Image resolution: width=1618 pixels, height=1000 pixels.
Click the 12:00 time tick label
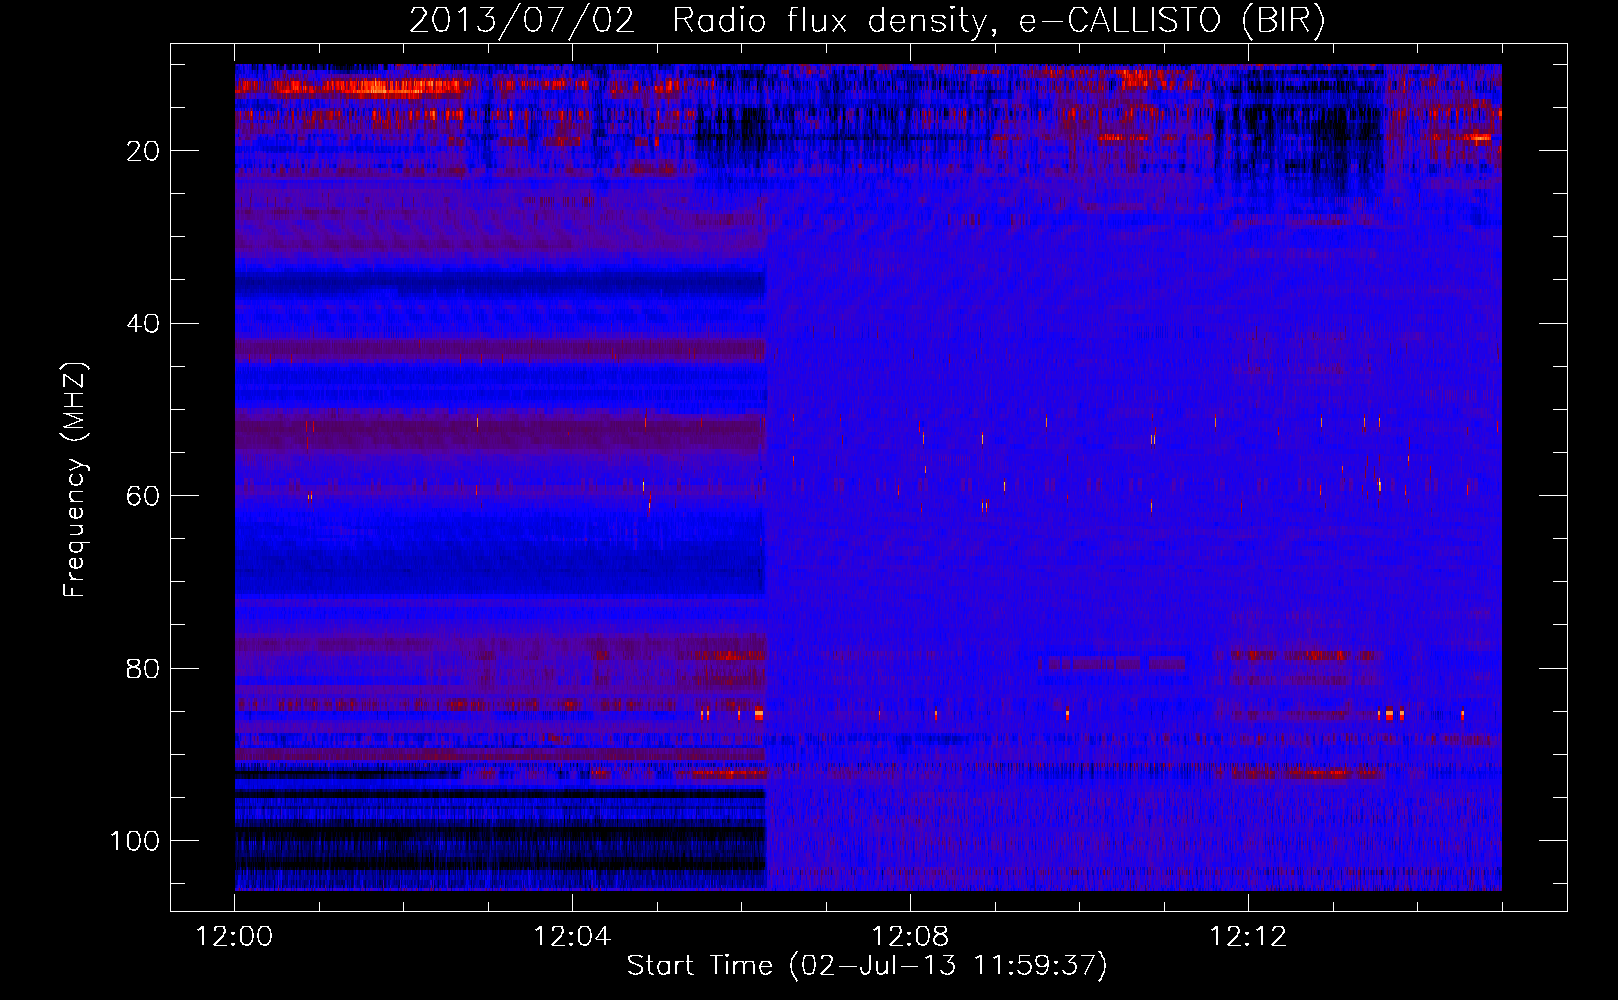[234, 937]
